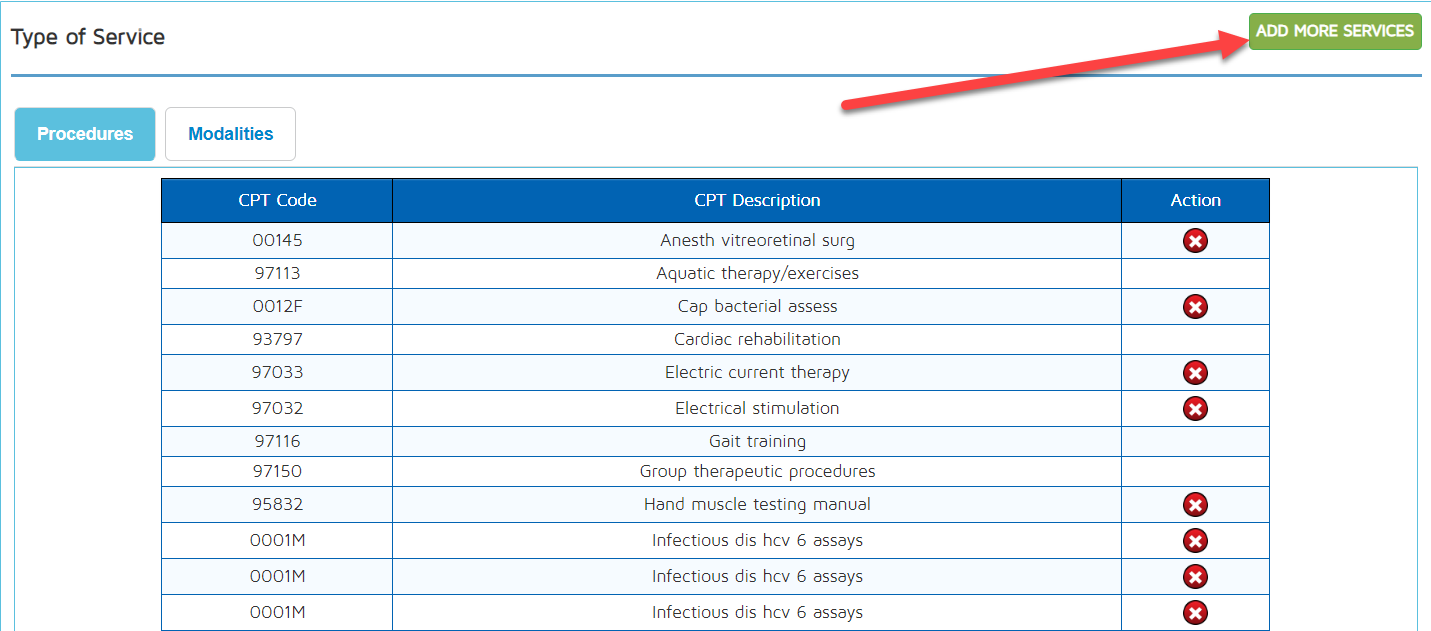Switch to the Modalities tab
Screen dimensions: 1431x631
230,134
